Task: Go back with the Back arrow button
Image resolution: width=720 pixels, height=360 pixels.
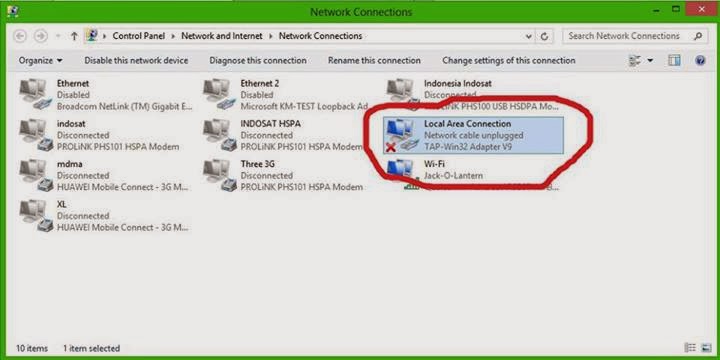Action: click(x=20, y=36)
